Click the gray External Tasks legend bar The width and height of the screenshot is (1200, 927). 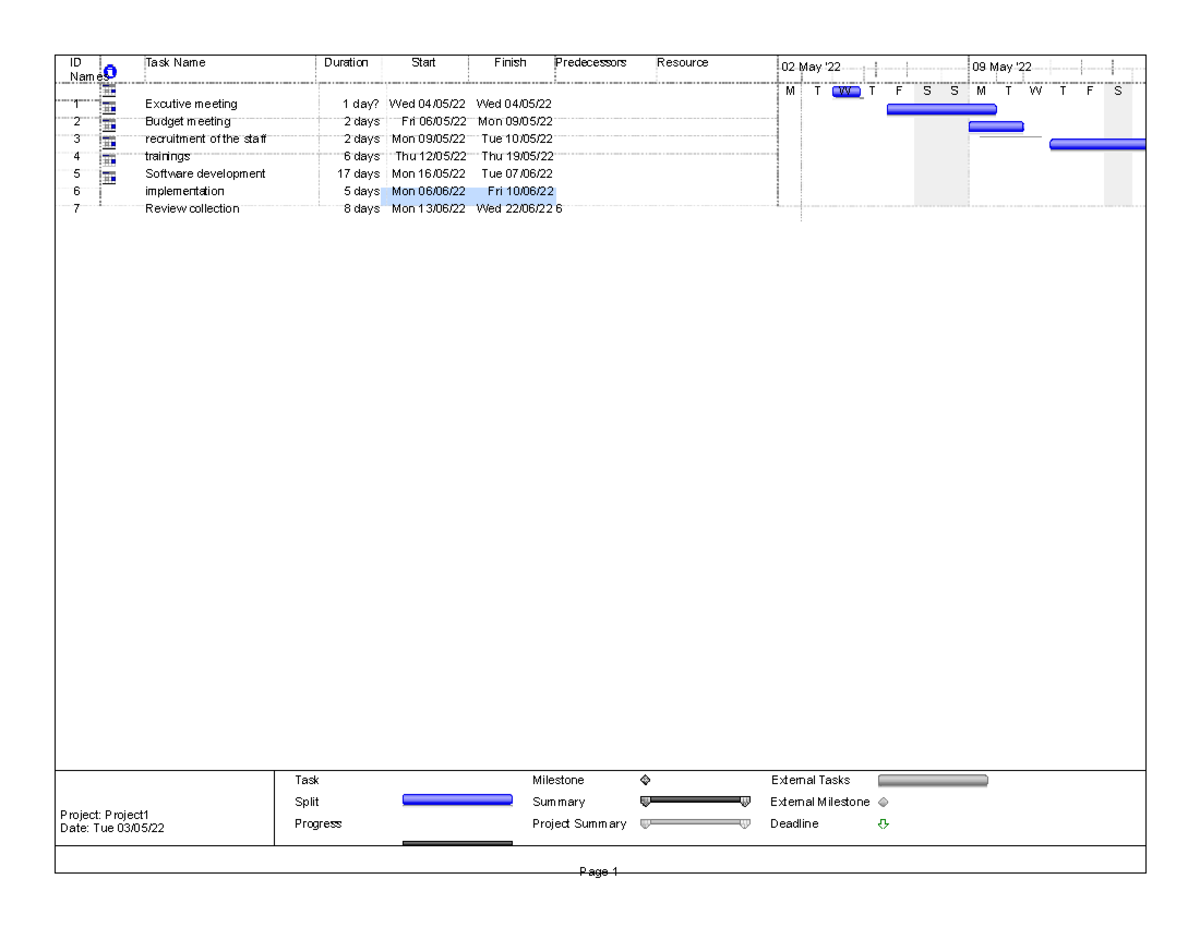932,780
